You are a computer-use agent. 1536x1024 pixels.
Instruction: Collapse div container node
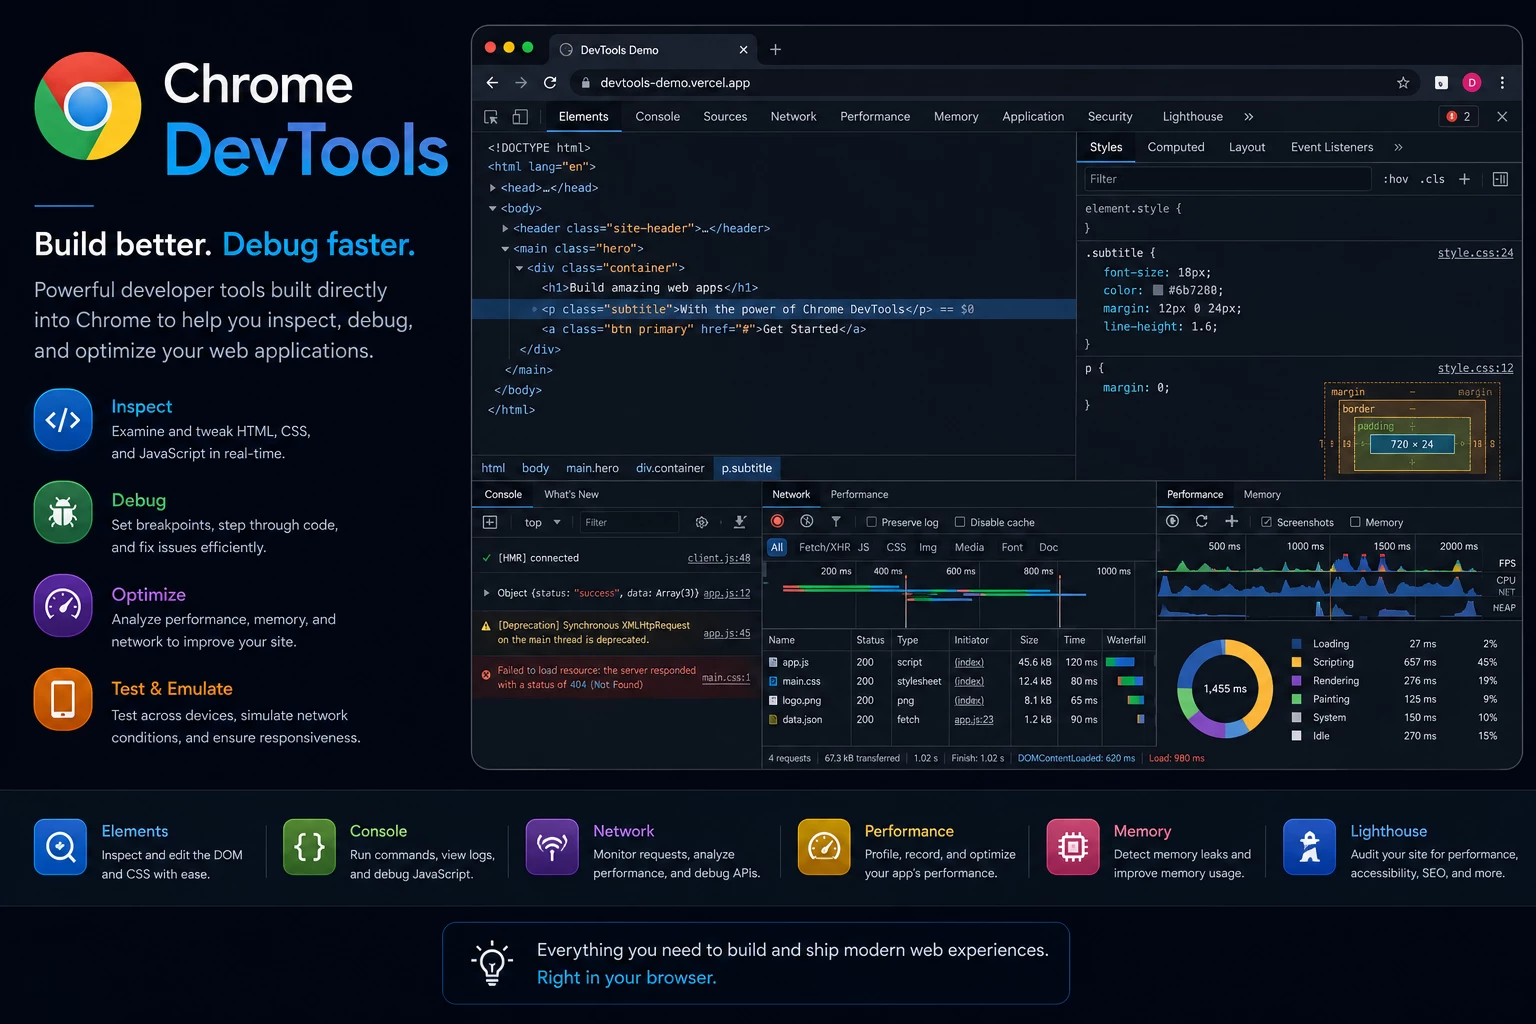(x=520, y=268)
